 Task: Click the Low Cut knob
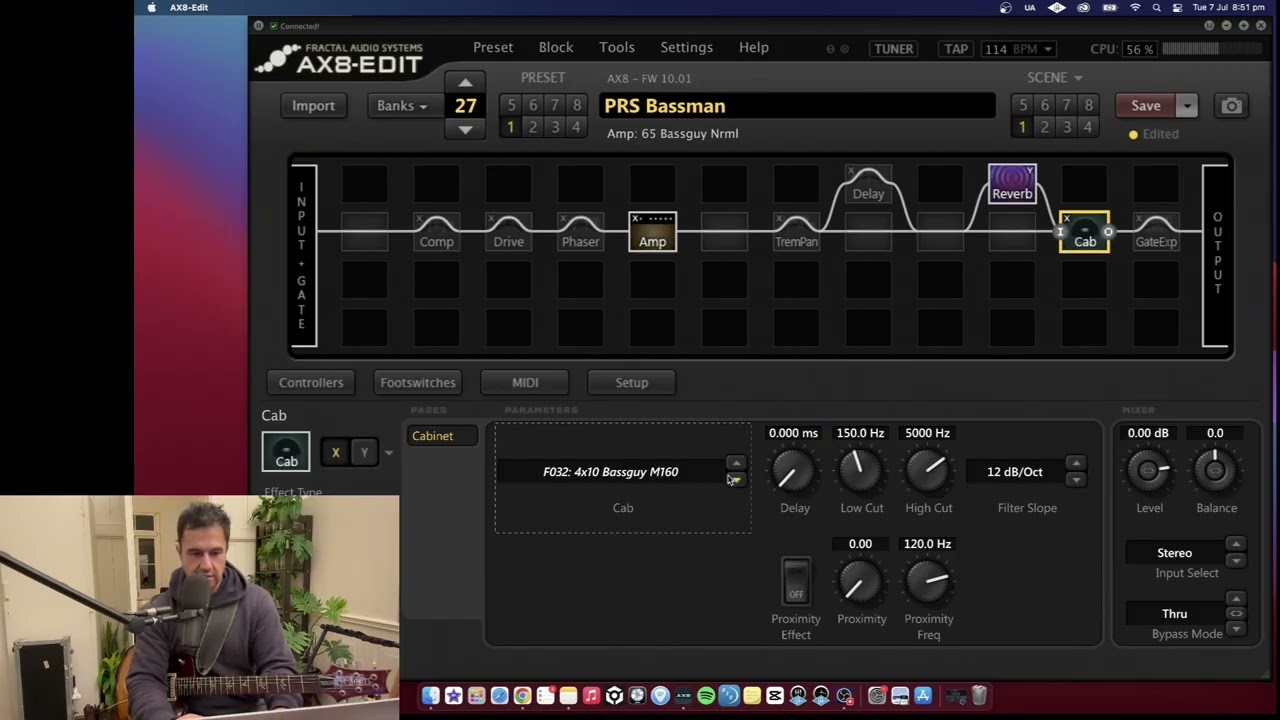pos(861,470)
